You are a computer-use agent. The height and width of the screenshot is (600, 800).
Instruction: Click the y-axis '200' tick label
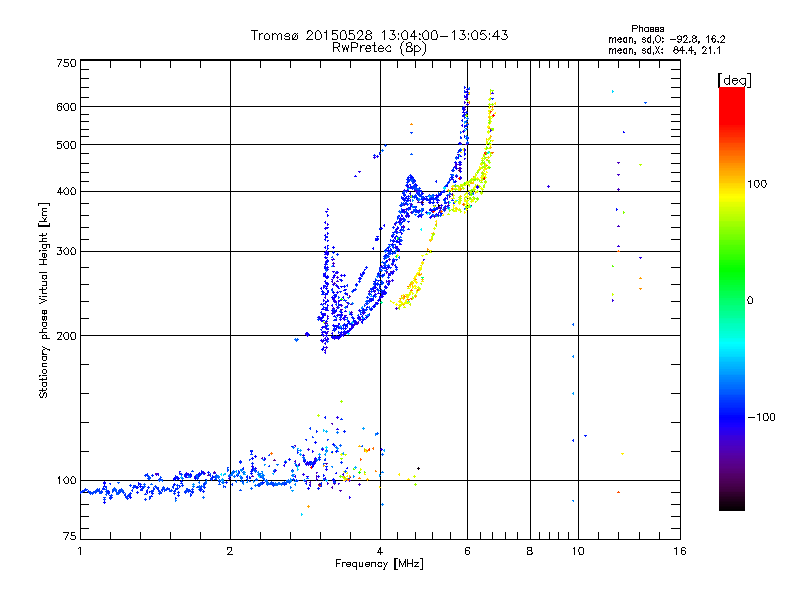coord(66,336)
